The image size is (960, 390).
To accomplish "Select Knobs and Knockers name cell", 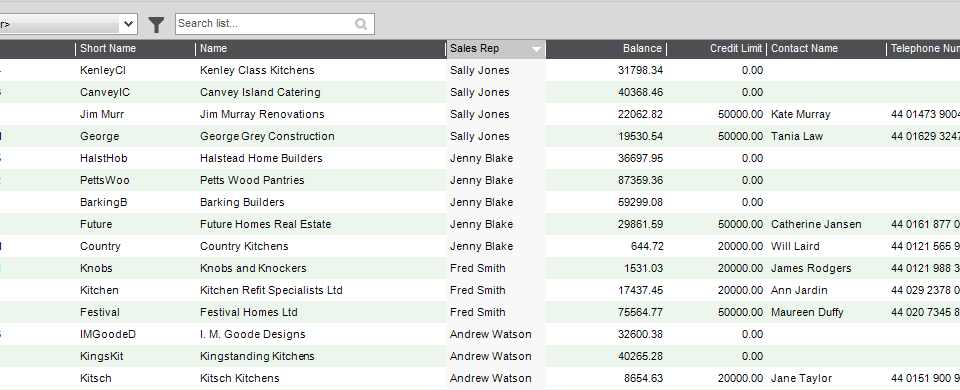I will [x=253, y=269].
